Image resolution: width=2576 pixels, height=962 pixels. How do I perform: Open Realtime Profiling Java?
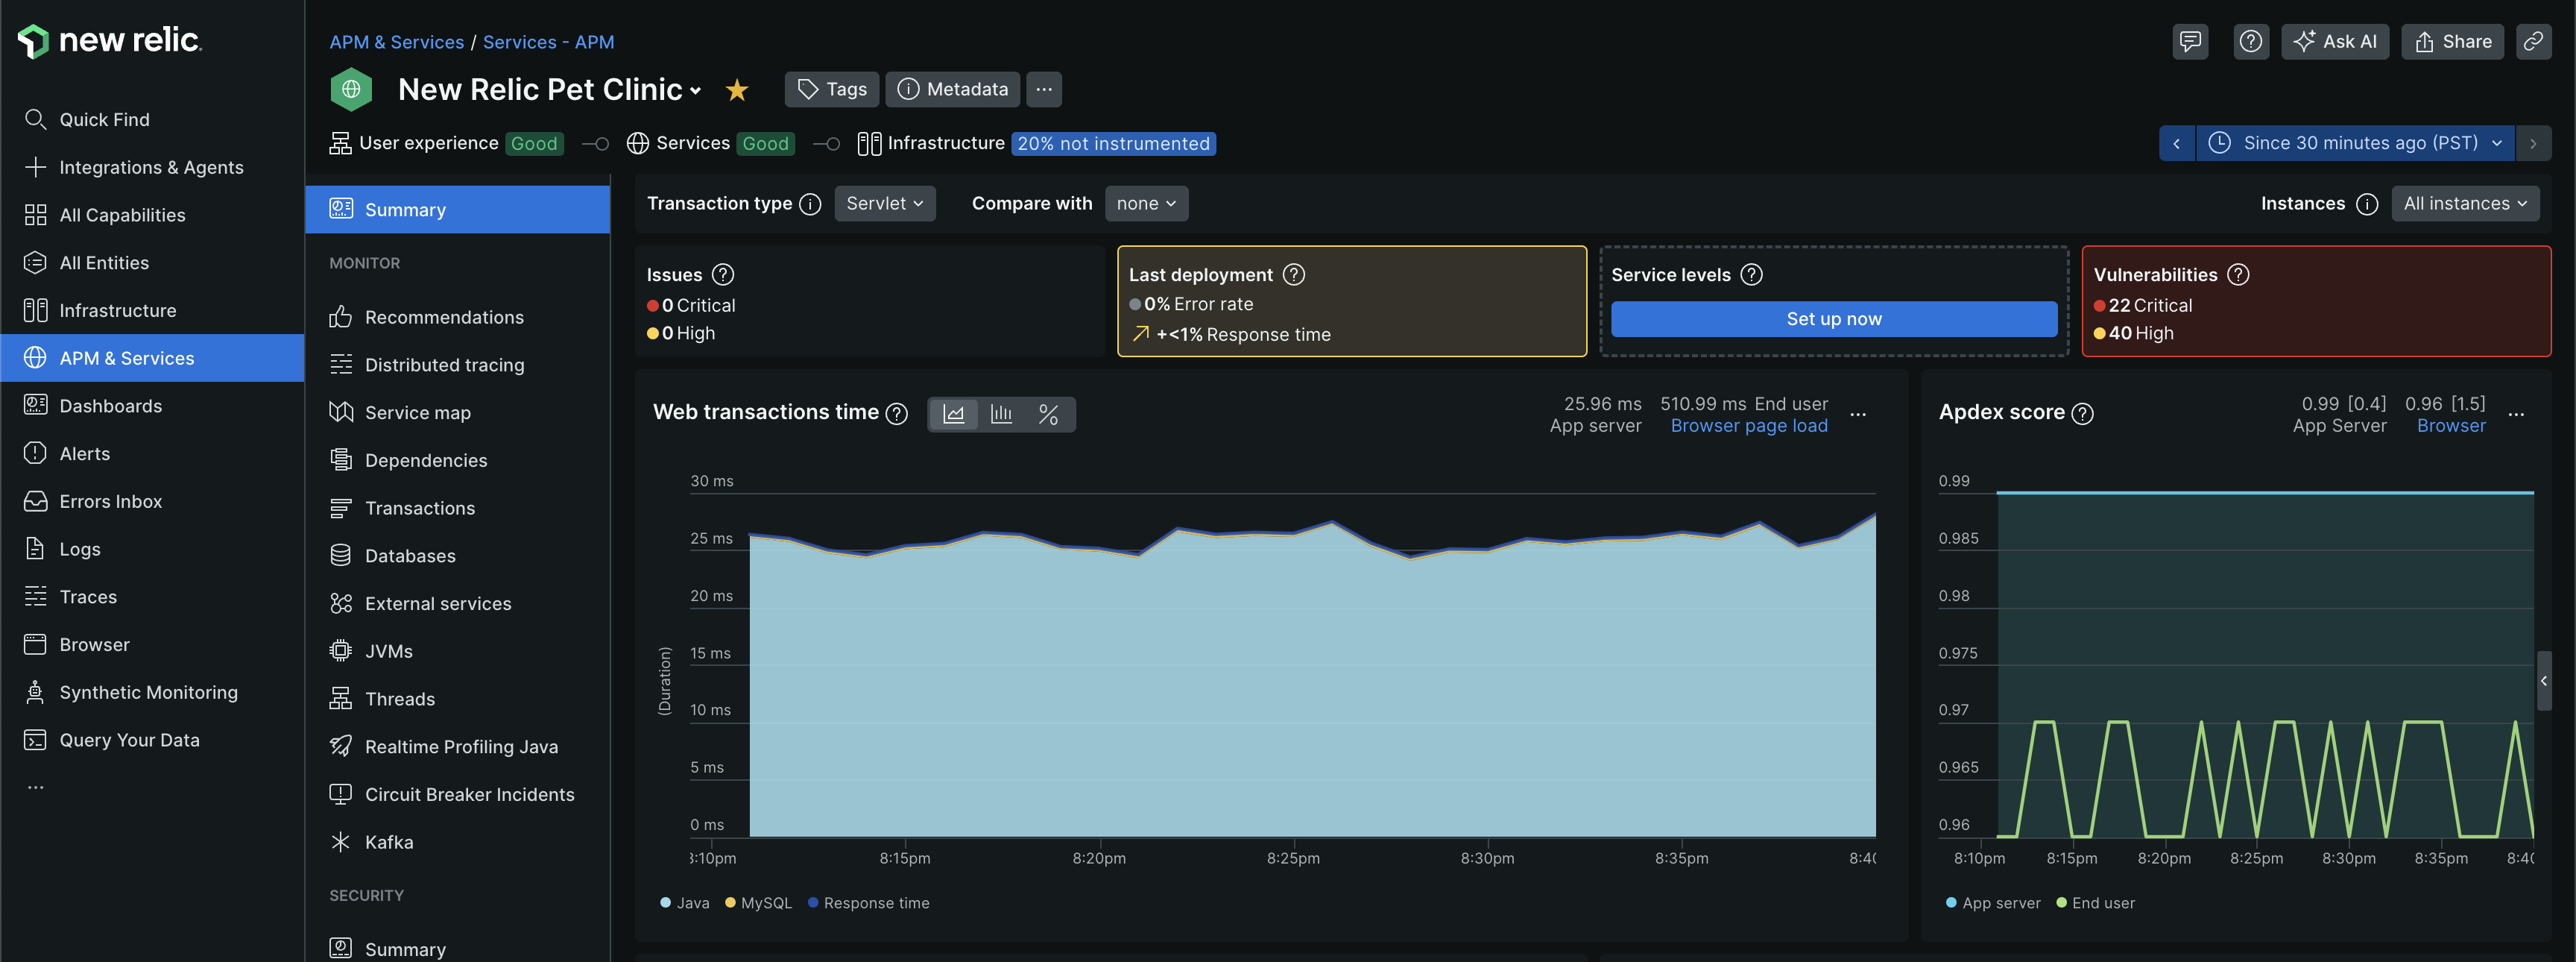[457, 747]
